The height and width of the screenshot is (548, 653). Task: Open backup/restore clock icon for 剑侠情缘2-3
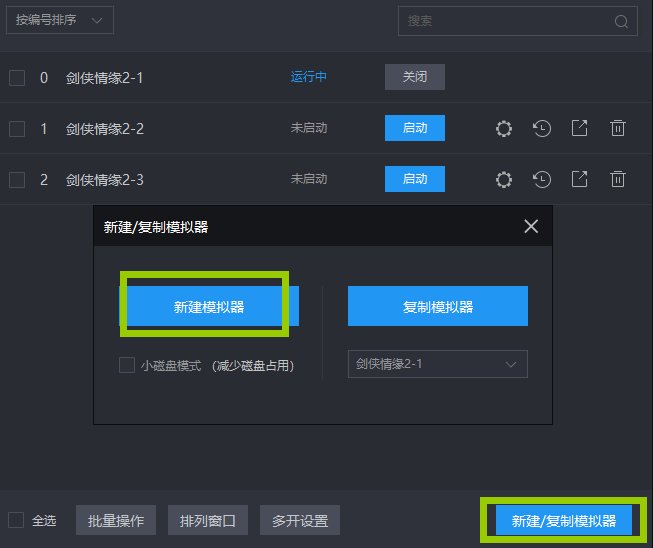click(x=542, y=179)
